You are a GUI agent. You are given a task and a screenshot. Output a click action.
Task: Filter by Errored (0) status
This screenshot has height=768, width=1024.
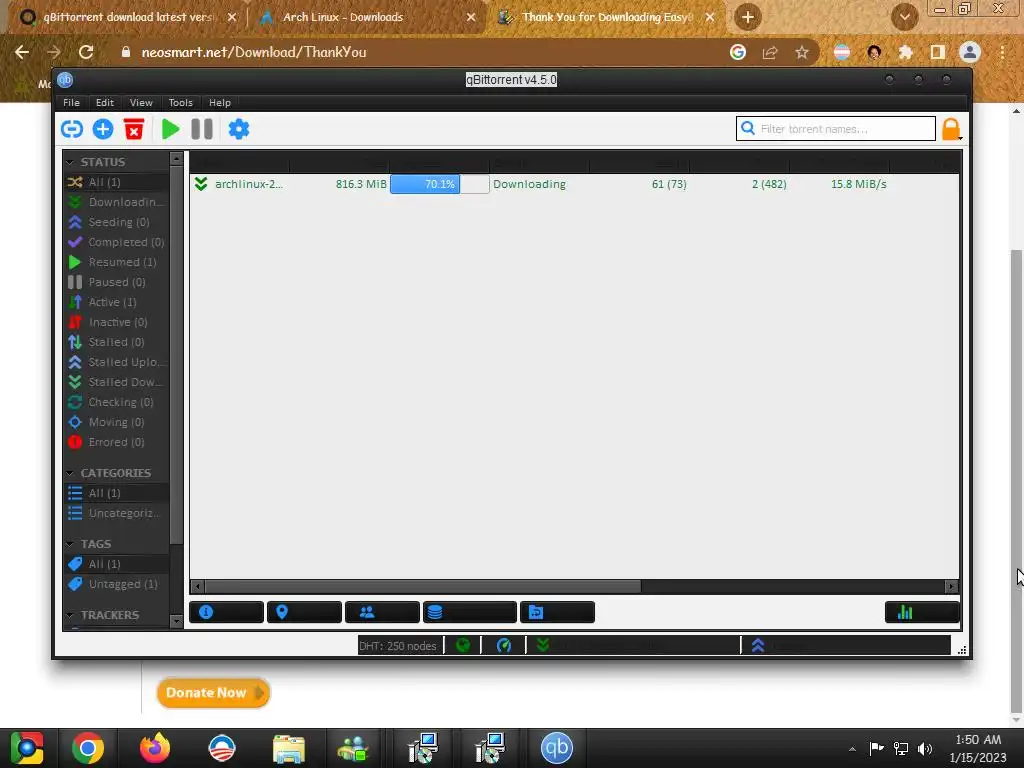coord(116,442)
